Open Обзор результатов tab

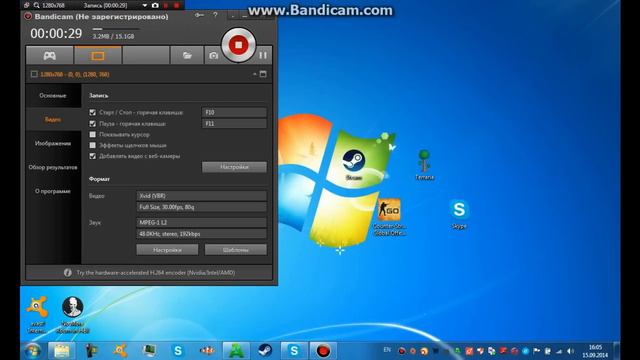[53, 167]
